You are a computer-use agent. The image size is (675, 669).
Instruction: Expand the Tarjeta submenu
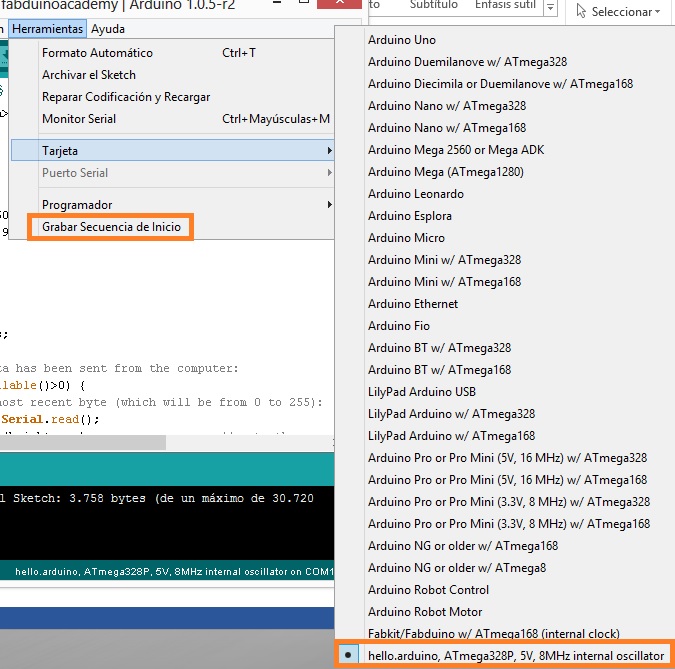coord(172,150)
